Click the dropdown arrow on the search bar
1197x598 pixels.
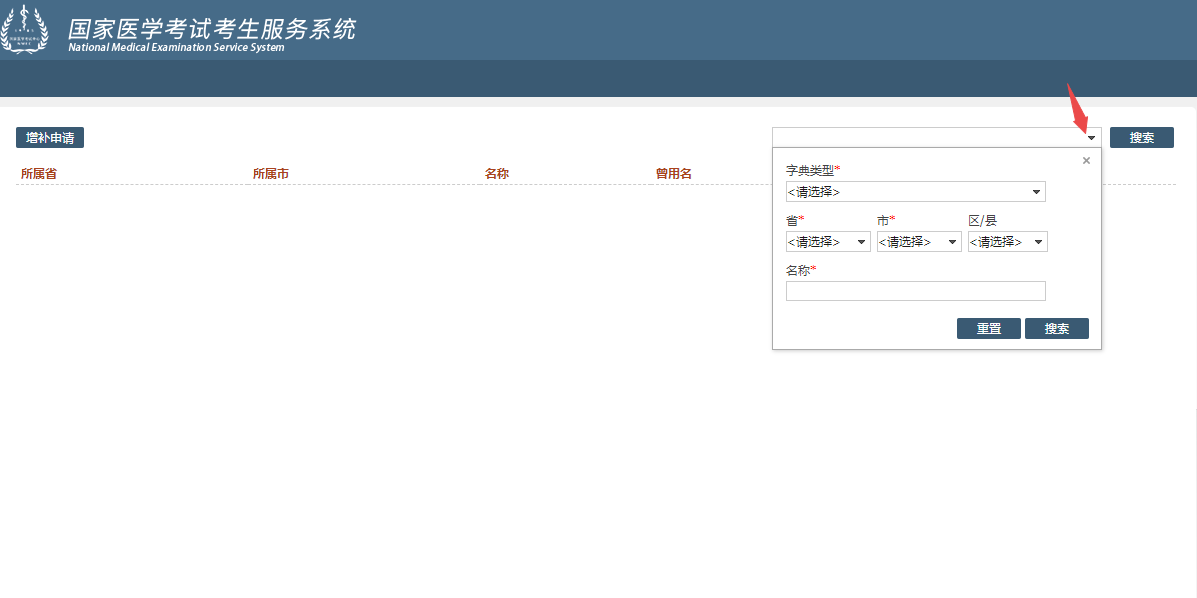(x=1090, y=136)
